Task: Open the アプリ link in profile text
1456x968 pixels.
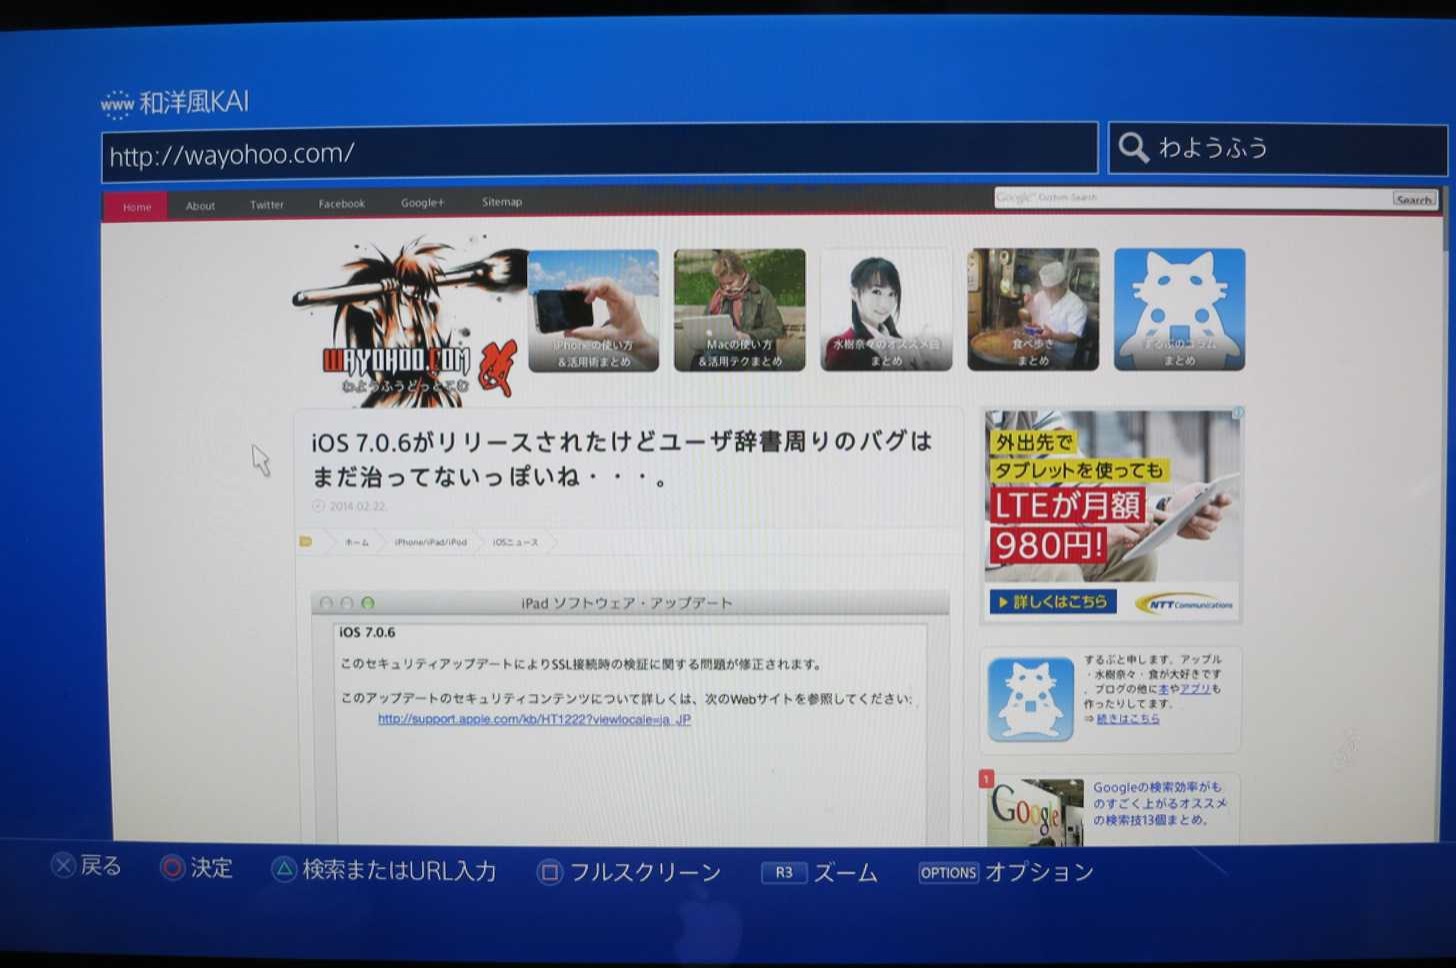Action: pyautogui.click(x=1195, y=689)
